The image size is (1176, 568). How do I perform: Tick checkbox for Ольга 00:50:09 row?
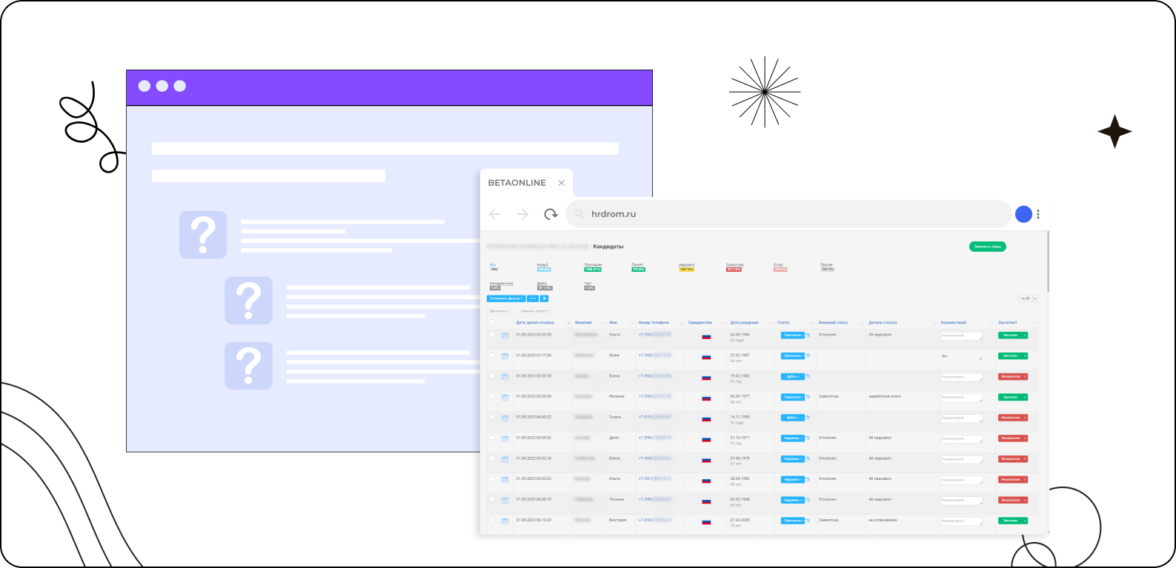coord(492,335)
